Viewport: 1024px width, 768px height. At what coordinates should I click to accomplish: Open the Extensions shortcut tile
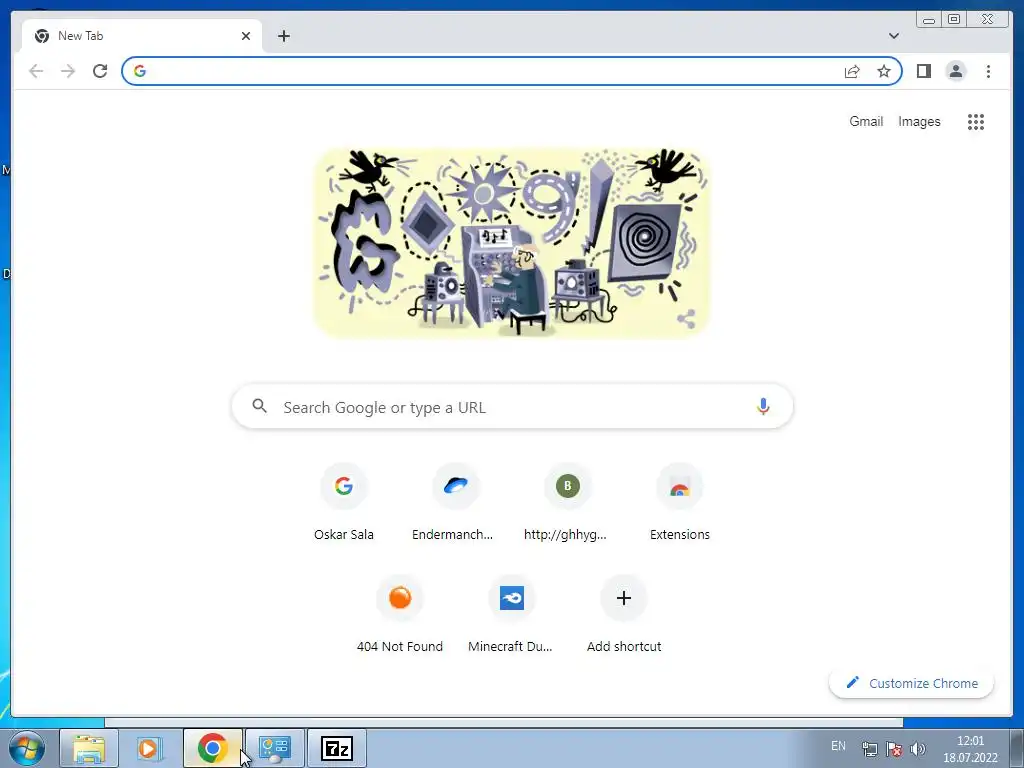[679, 503]
